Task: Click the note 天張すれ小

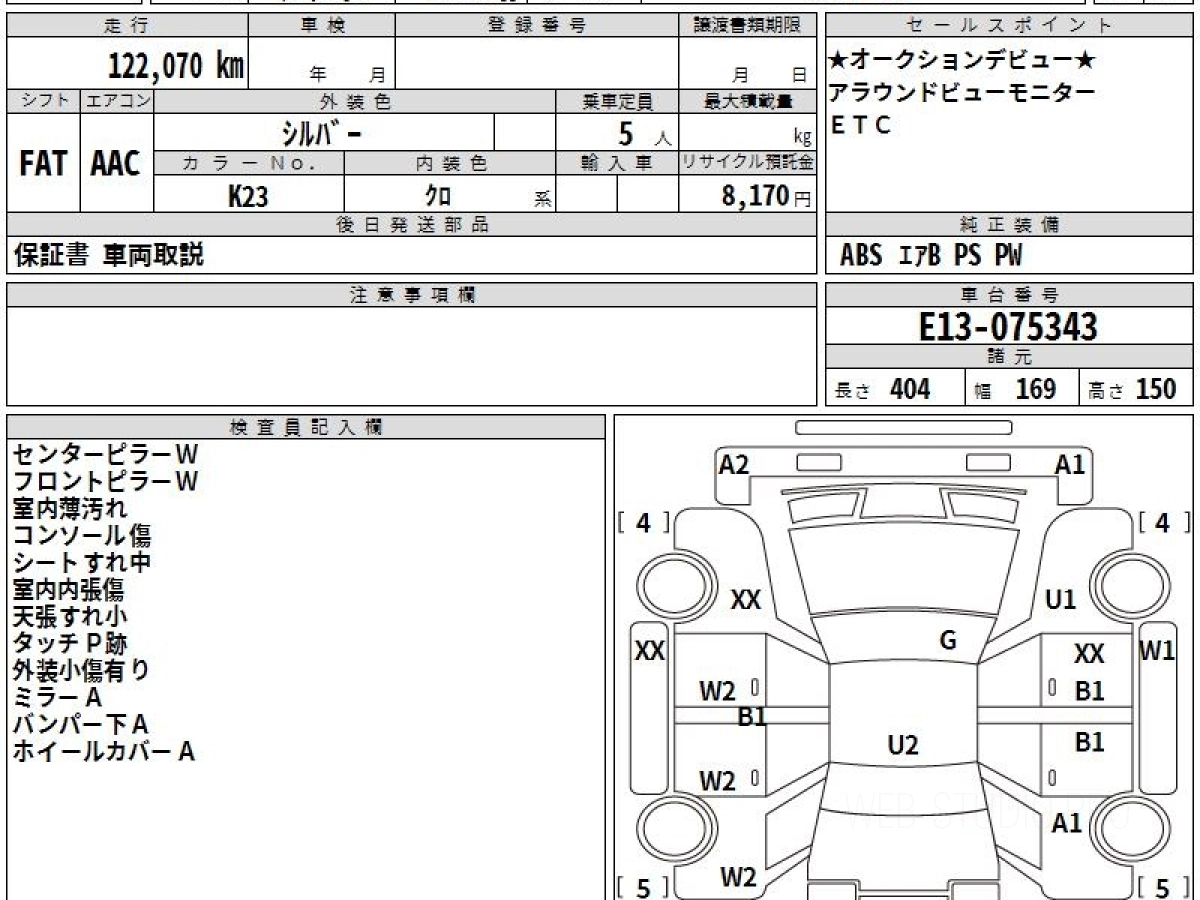Action: click(70, 617)
